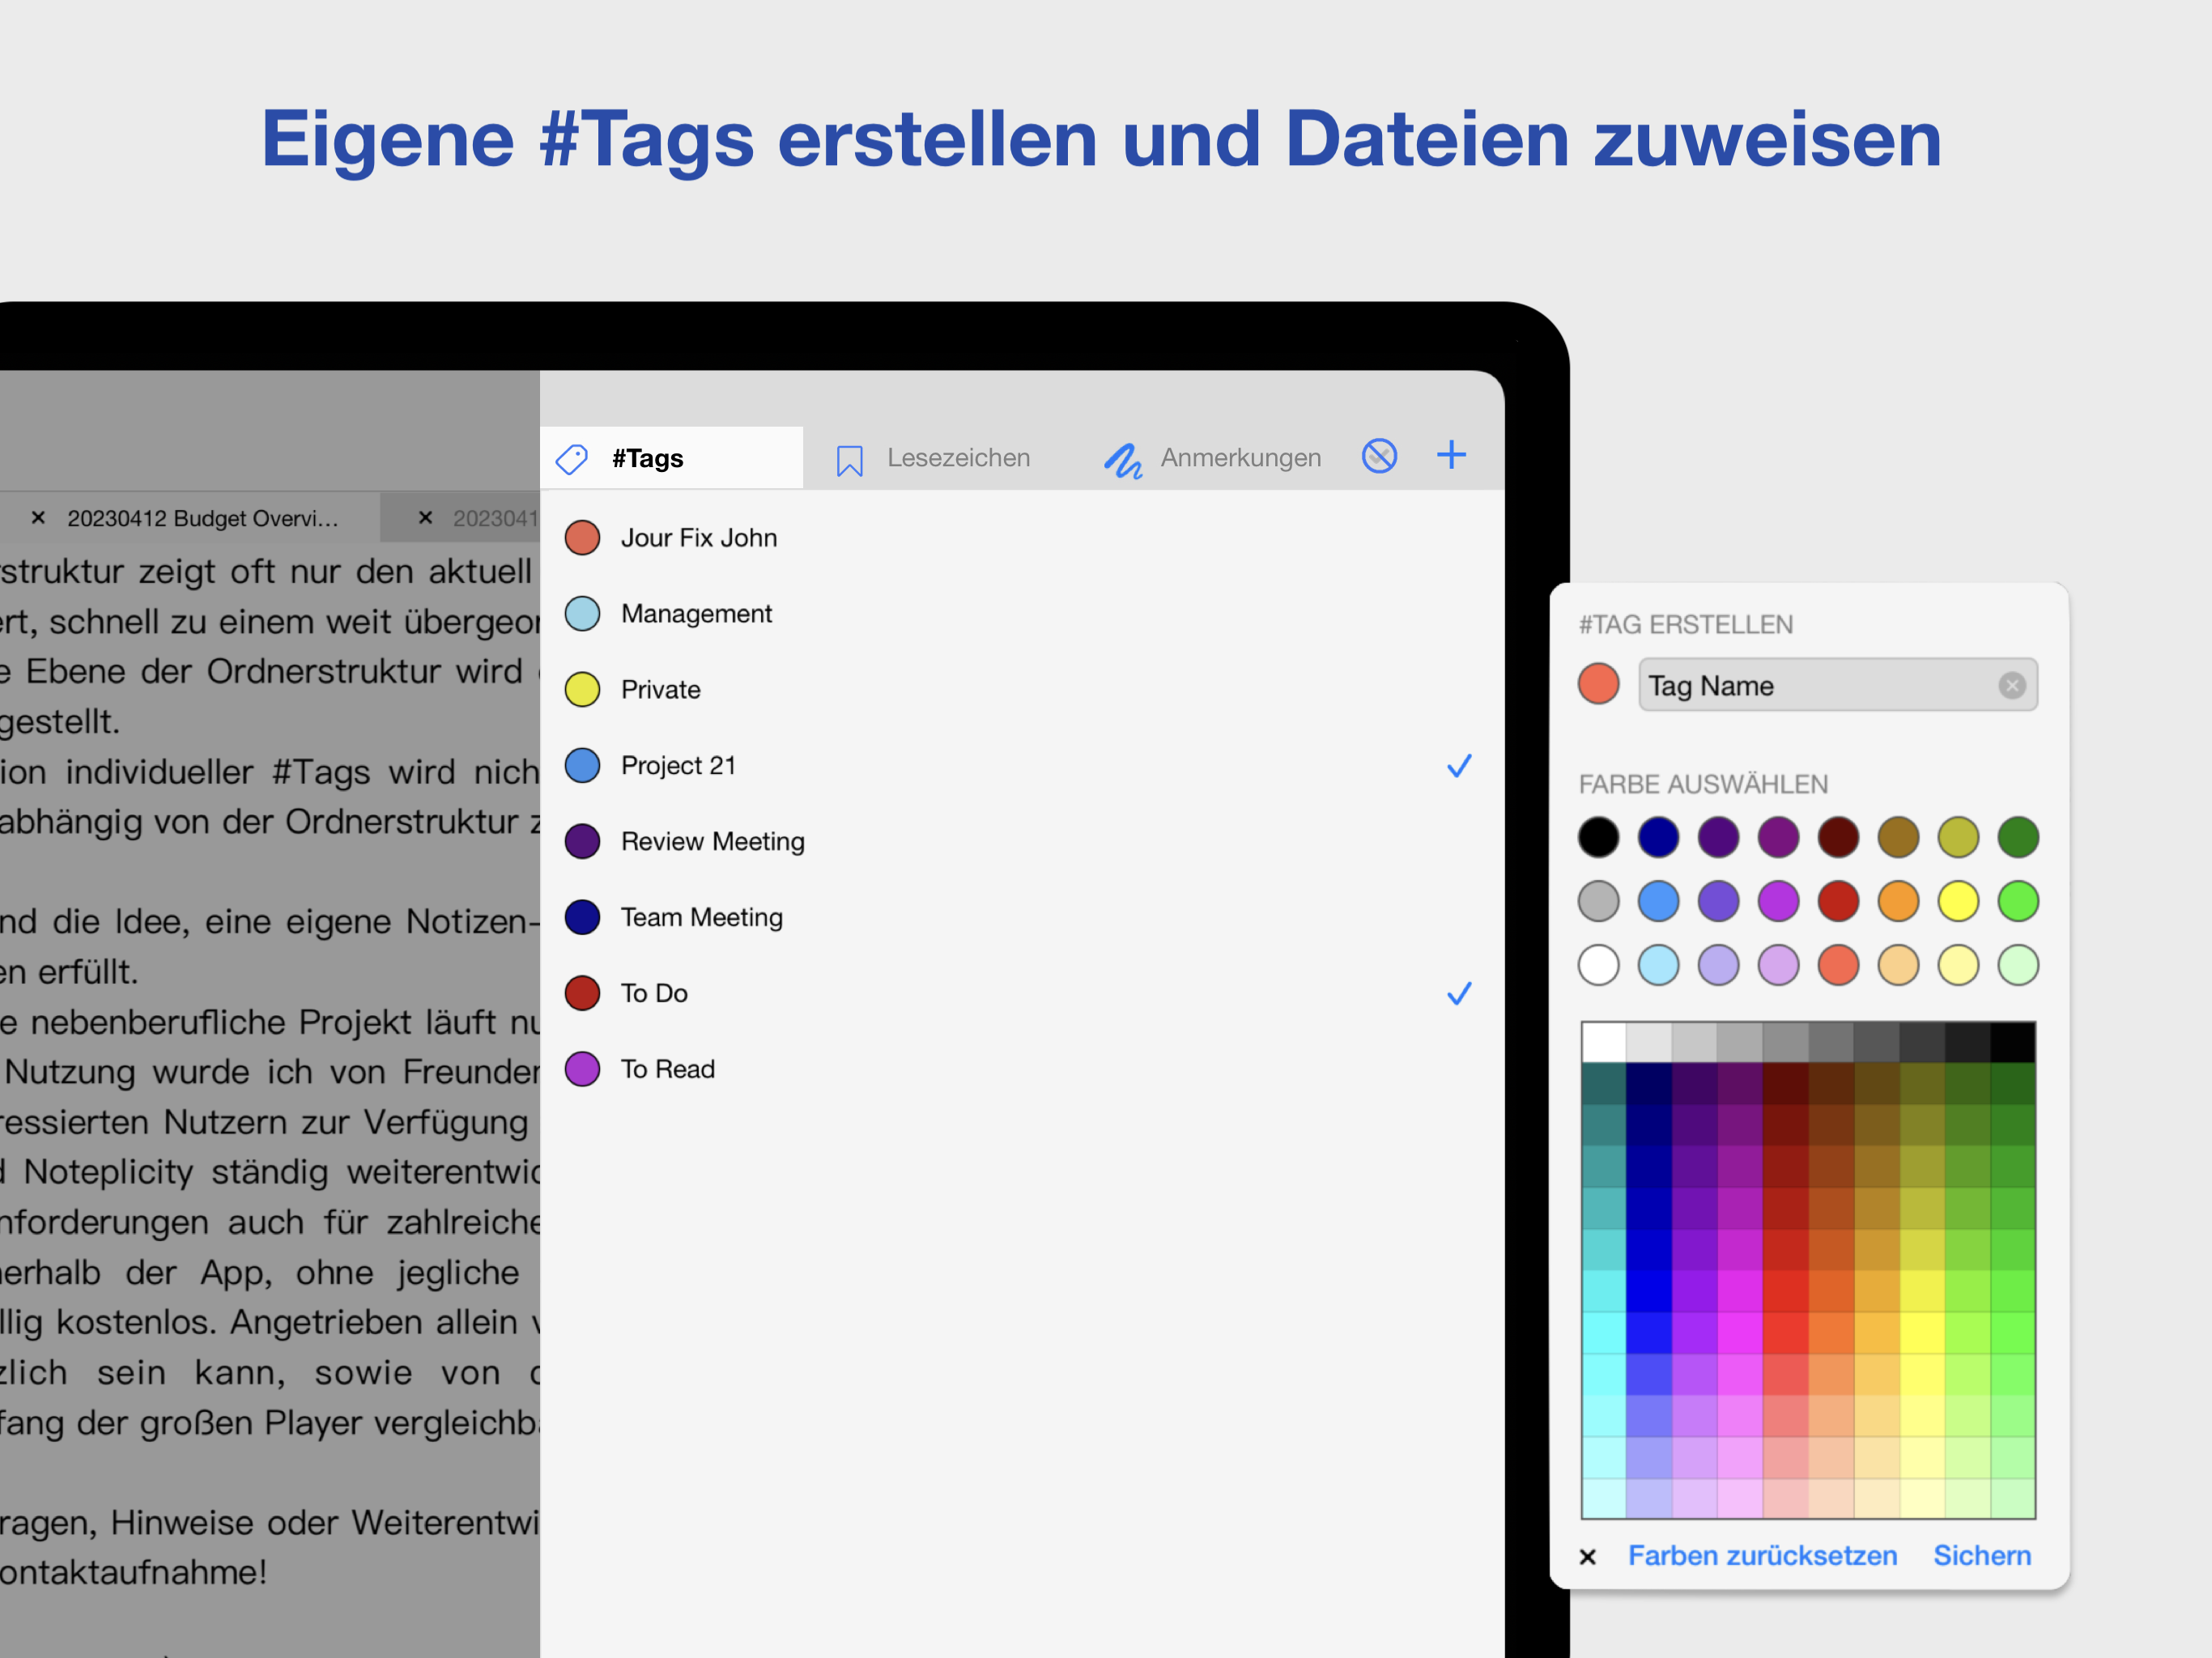Screen dimensions: 2212x1658
Task: Click the Review Meeting purple color dot
Action: click(x=582, y=842)
